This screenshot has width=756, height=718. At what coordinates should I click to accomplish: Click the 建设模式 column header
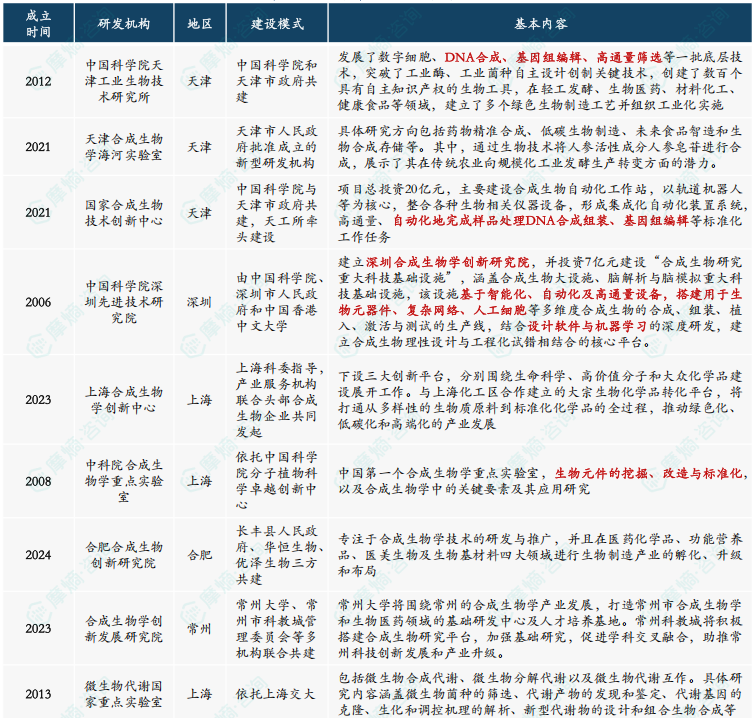click(x=277, y=24)
